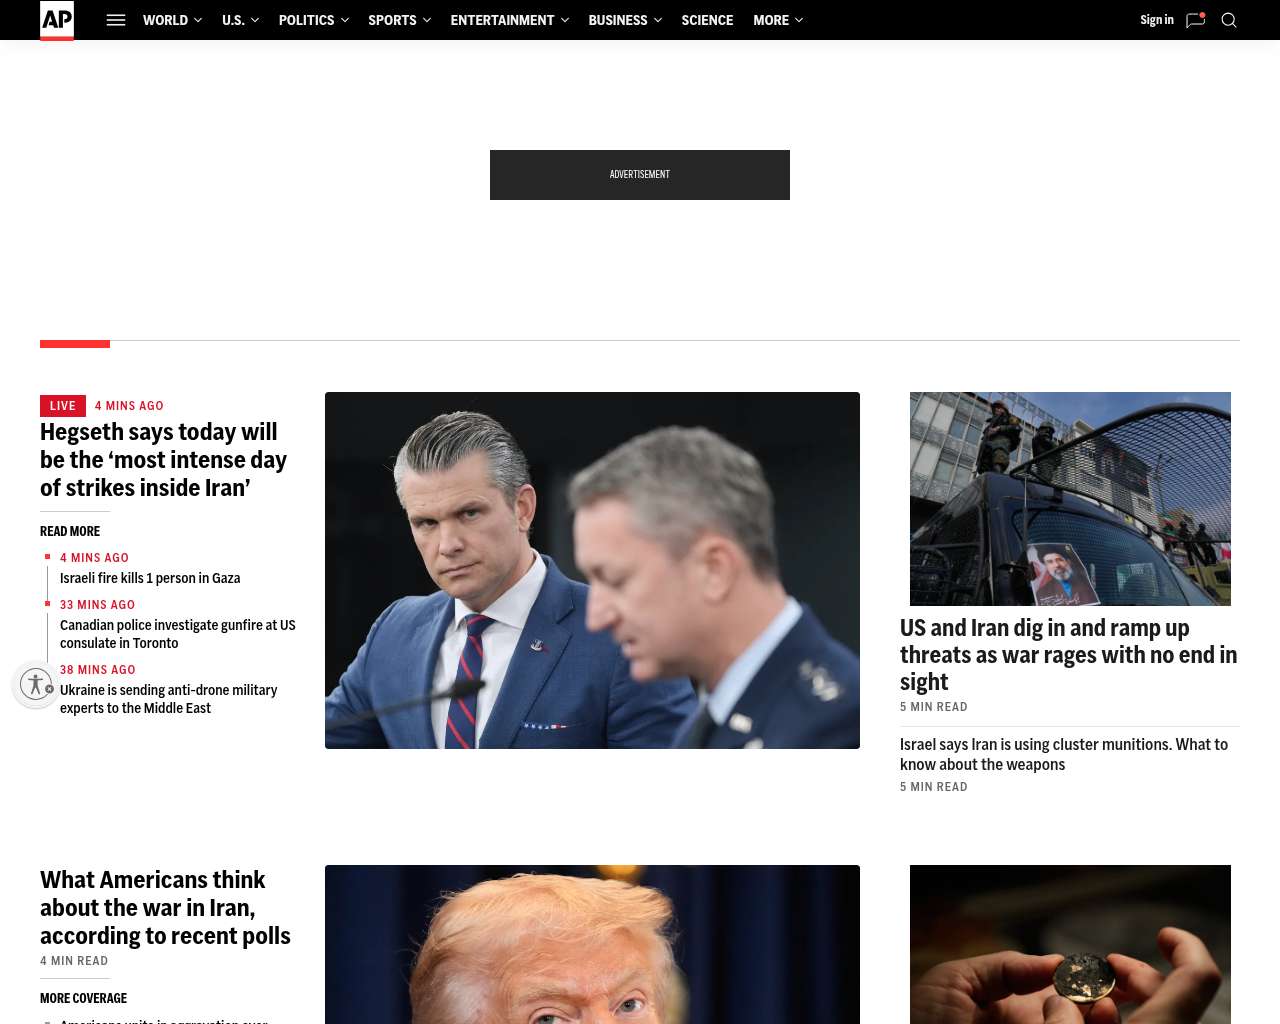Open the notifications chat bubble icon
The image size is (1280, 1024).
(x=1195, y=20)
